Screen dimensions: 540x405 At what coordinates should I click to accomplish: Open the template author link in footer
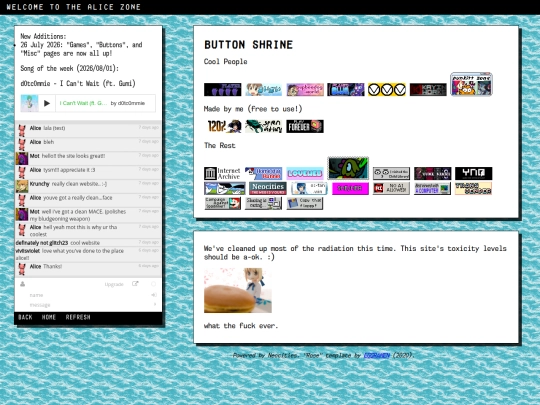click(x=377, y=355)
